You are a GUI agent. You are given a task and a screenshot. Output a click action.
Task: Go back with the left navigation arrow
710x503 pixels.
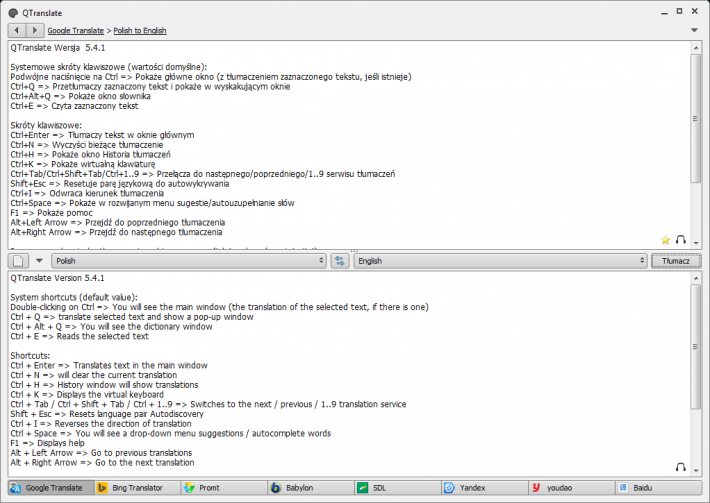17,30
